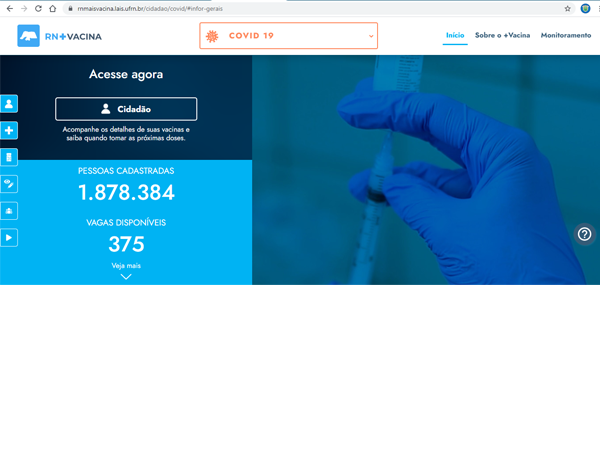Select the Início tab

tap(455, 35)
